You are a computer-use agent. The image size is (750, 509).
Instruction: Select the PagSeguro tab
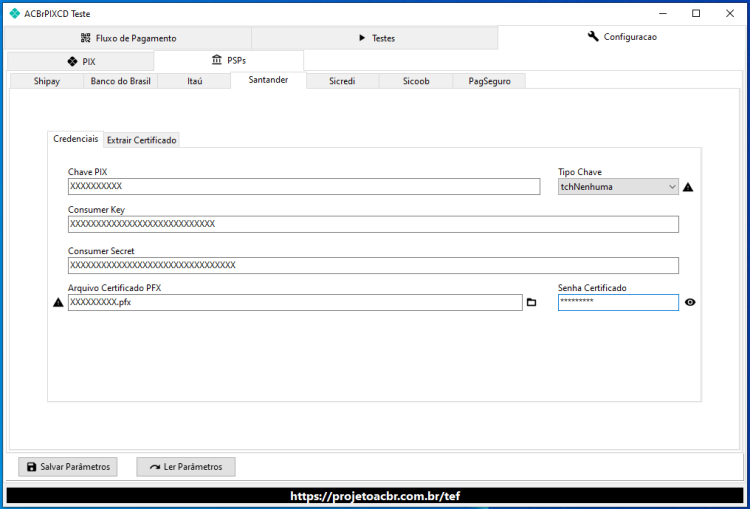[489, 81]
